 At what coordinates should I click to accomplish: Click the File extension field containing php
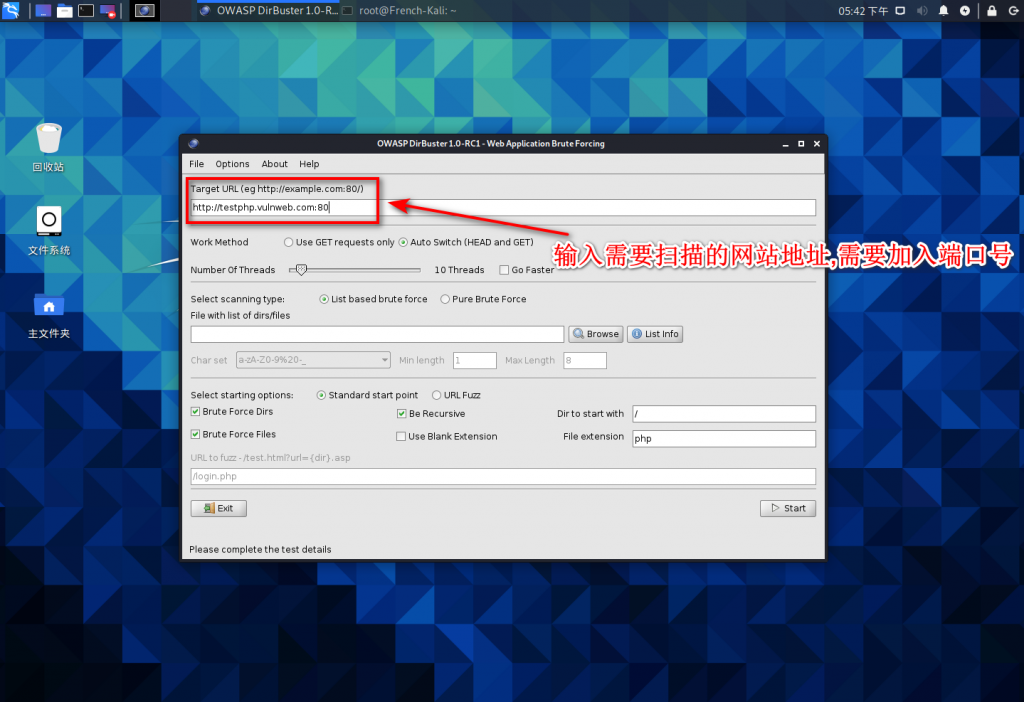[724, 439]
